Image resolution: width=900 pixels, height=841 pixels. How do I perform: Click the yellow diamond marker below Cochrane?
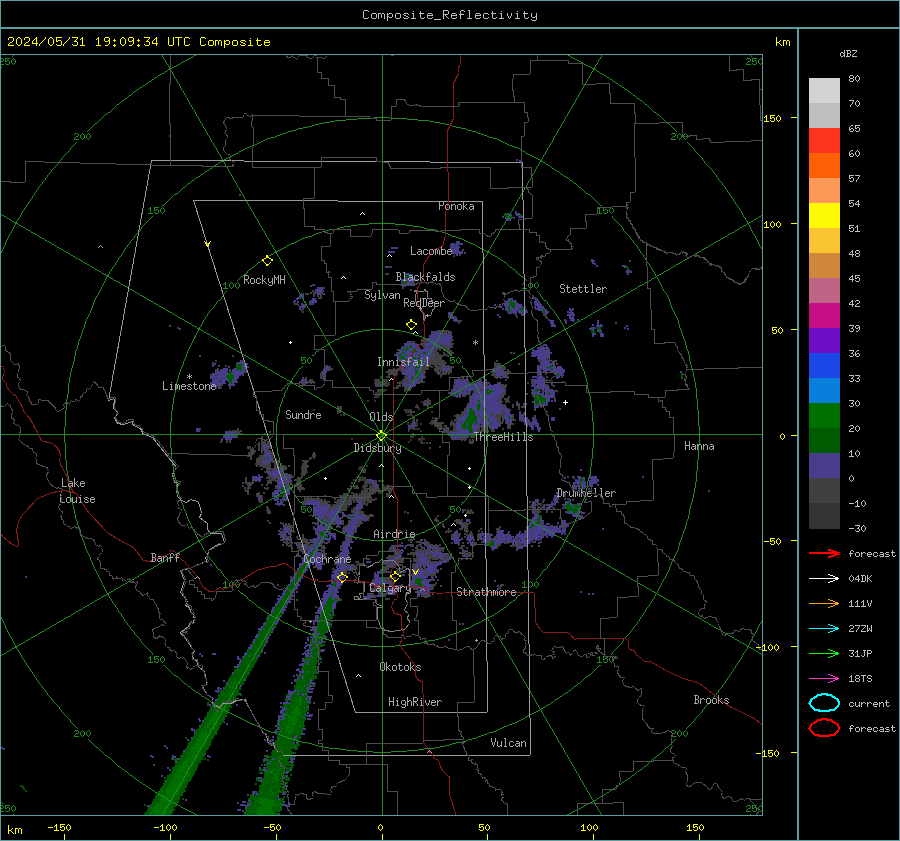(342, 577)
